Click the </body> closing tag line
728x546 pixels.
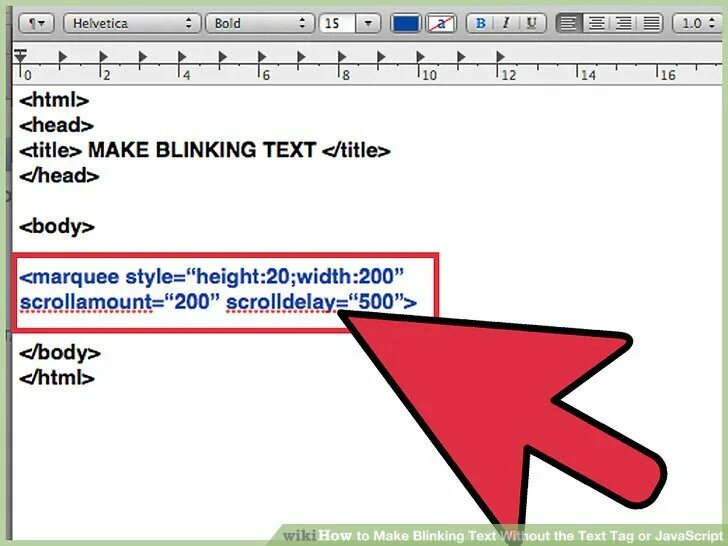tap(59, 353)
